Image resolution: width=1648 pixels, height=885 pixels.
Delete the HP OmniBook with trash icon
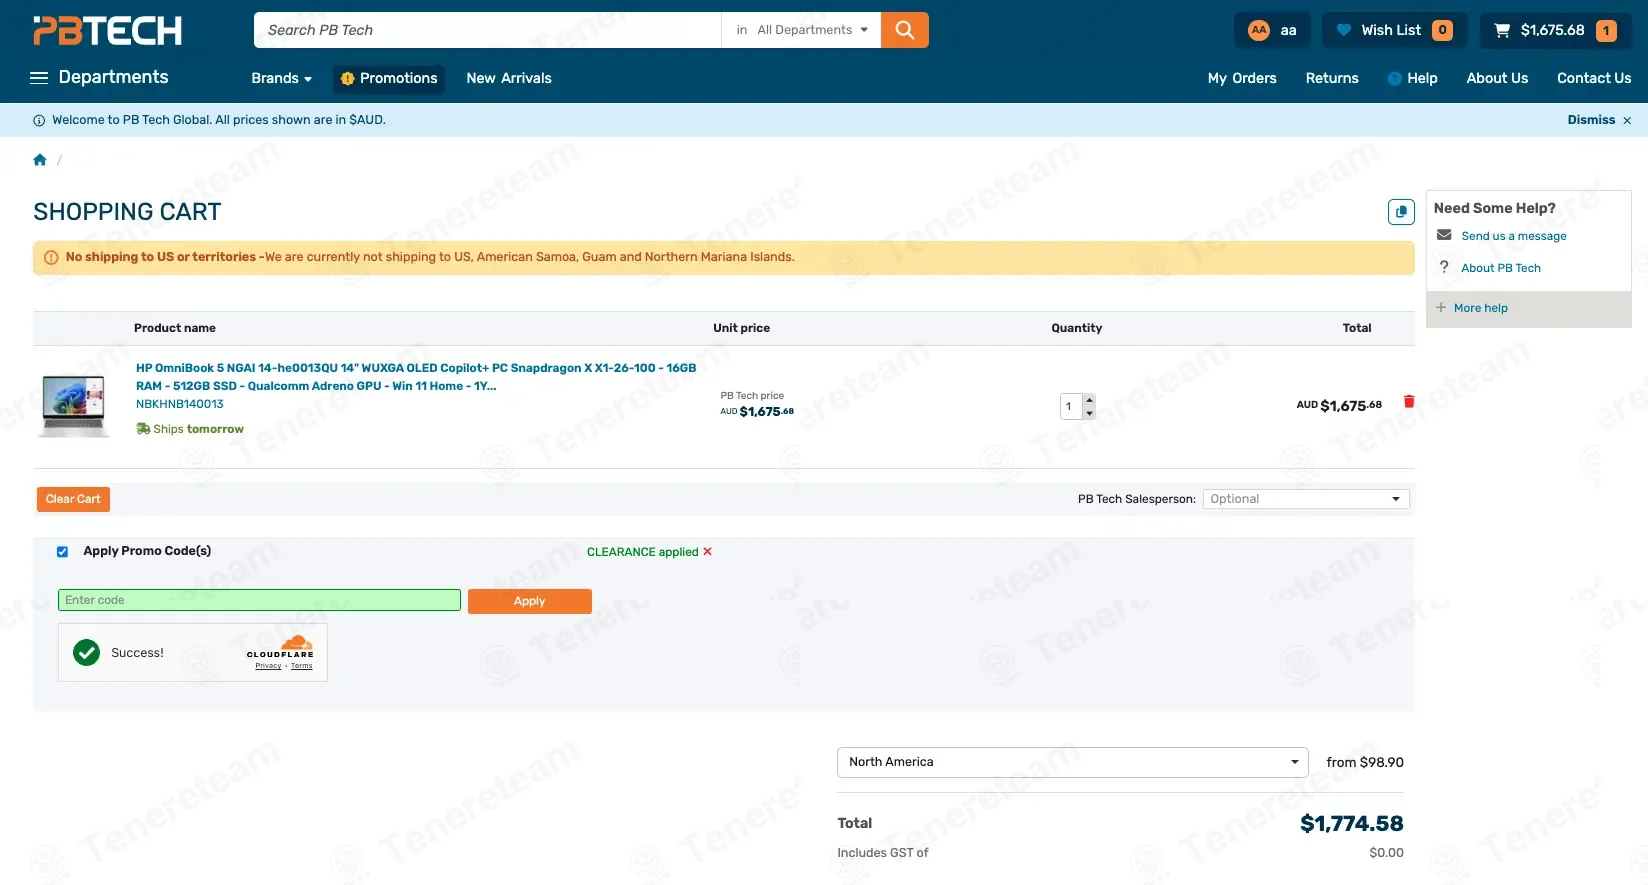(1409, 402)
